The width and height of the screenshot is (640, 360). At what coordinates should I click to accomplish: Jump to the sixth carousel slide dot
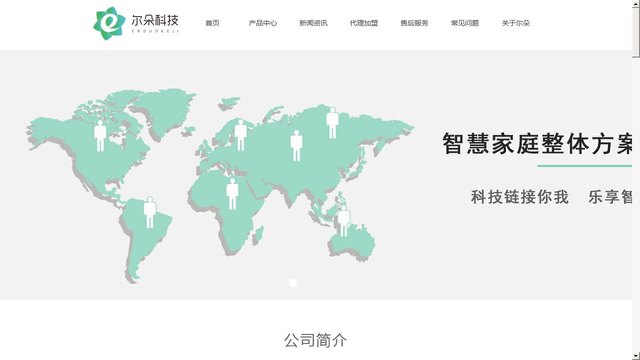point(357,282)
